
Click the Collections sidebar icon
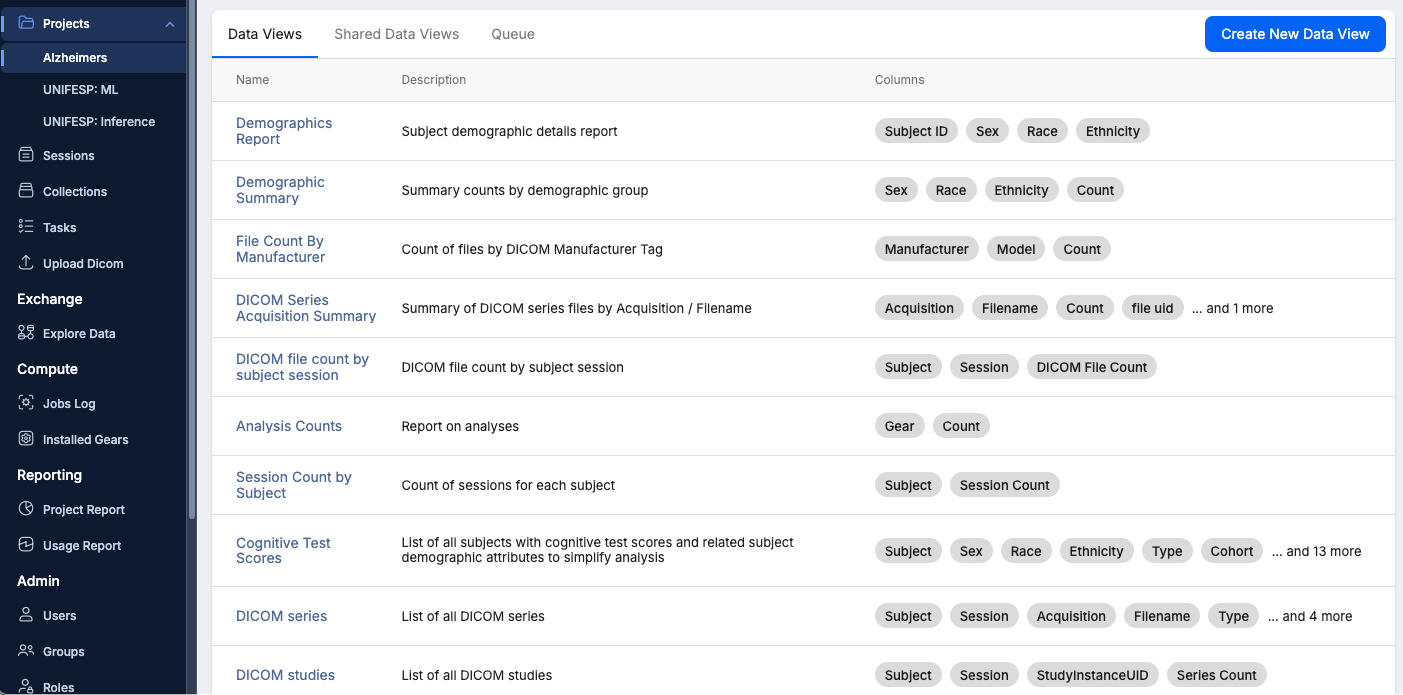(26, 191)
